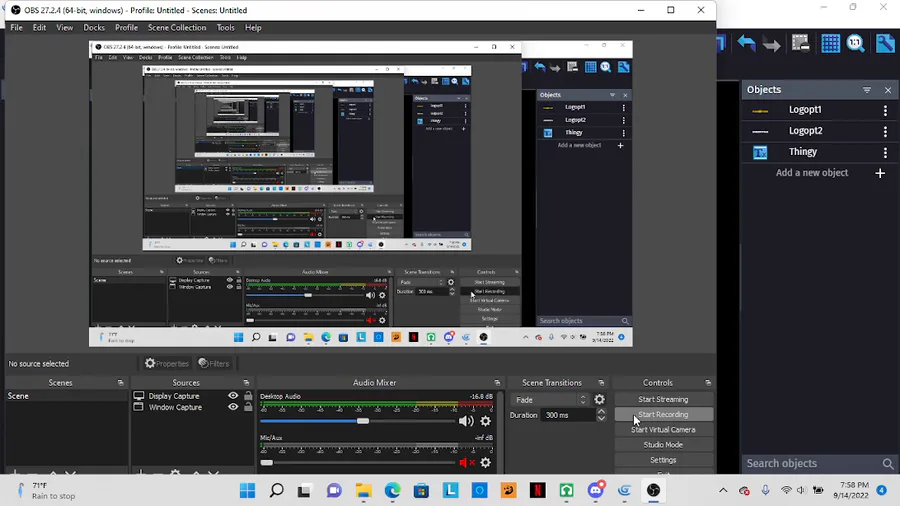Show hidden tray icons chevron
The image size is (900, 506).
tap(723, 491)
